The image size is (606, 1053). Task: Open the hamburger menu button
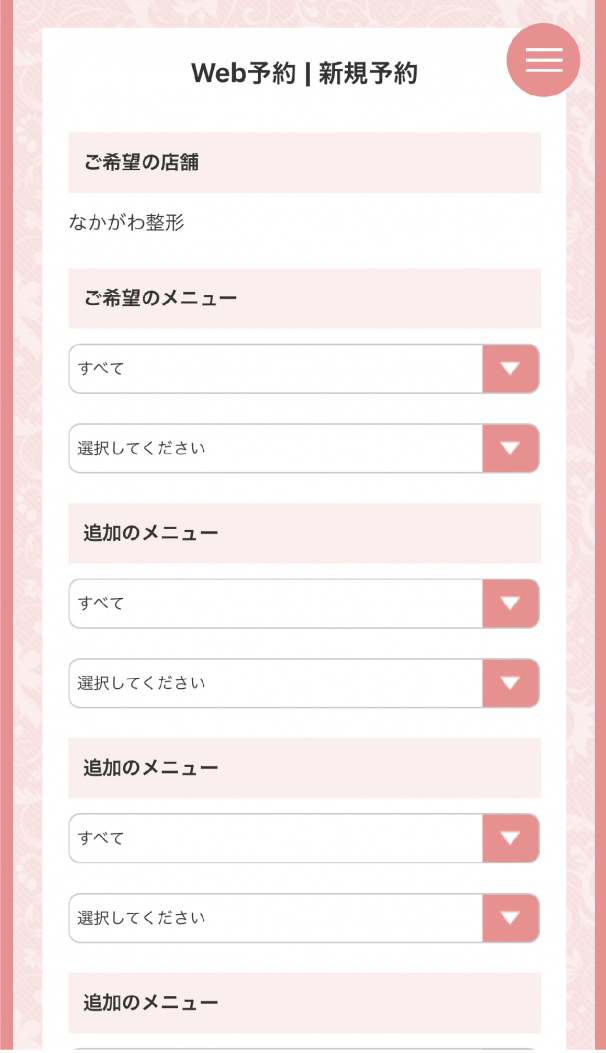tap(543, 60)
